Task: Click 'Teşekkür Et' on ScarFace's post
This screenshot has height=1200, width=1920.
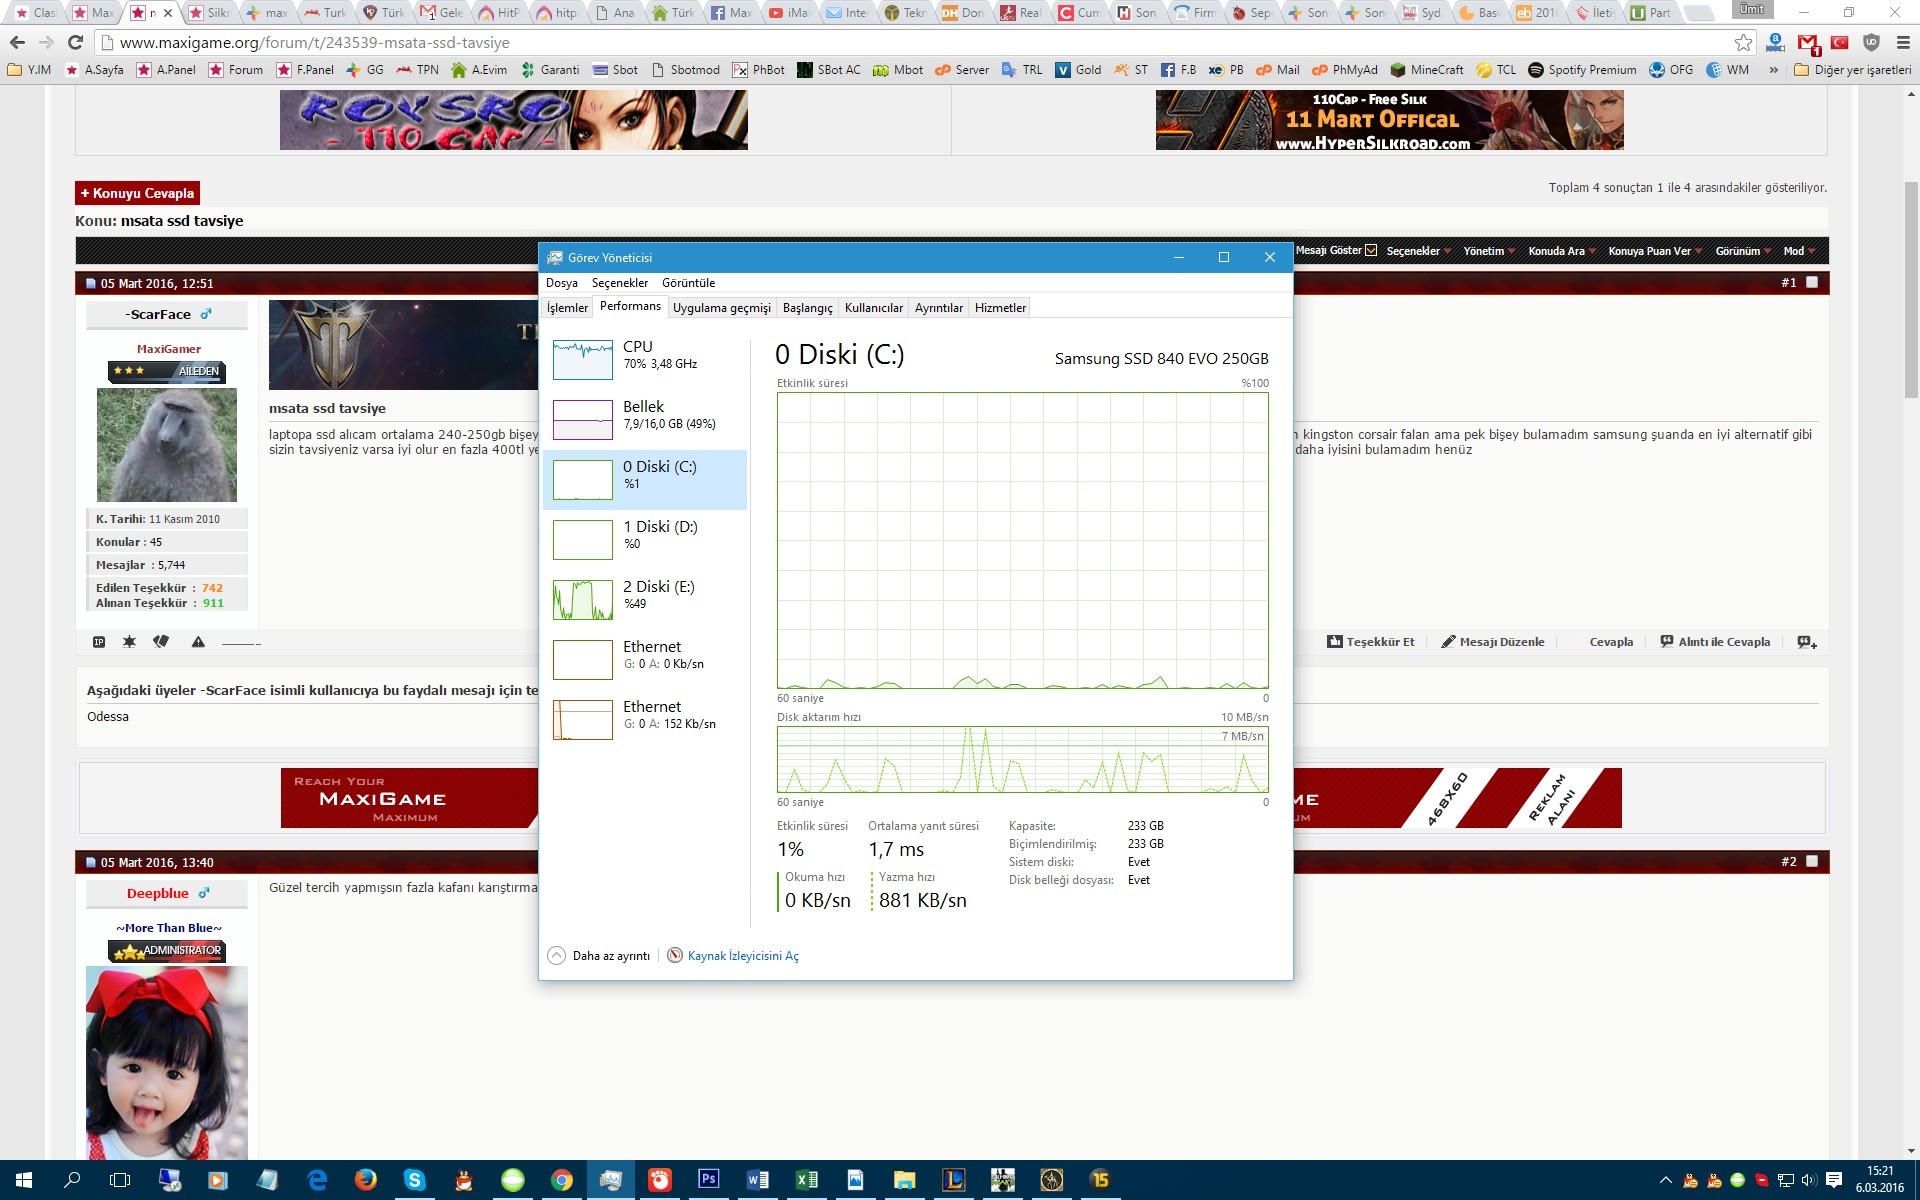Action: pyautogui.click(x=1371, y=642)
